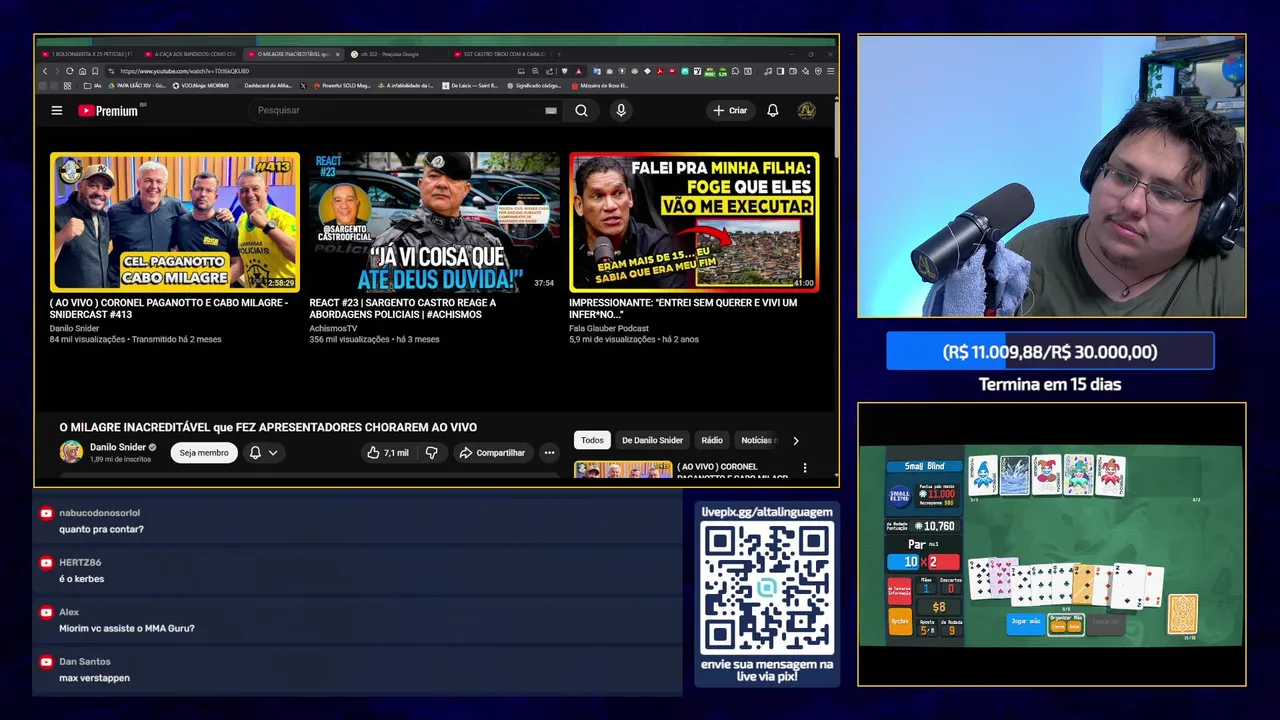
Task: Open 'REACT #23 | SARGENTO CASTRO' video title
Action: (402, 308)
